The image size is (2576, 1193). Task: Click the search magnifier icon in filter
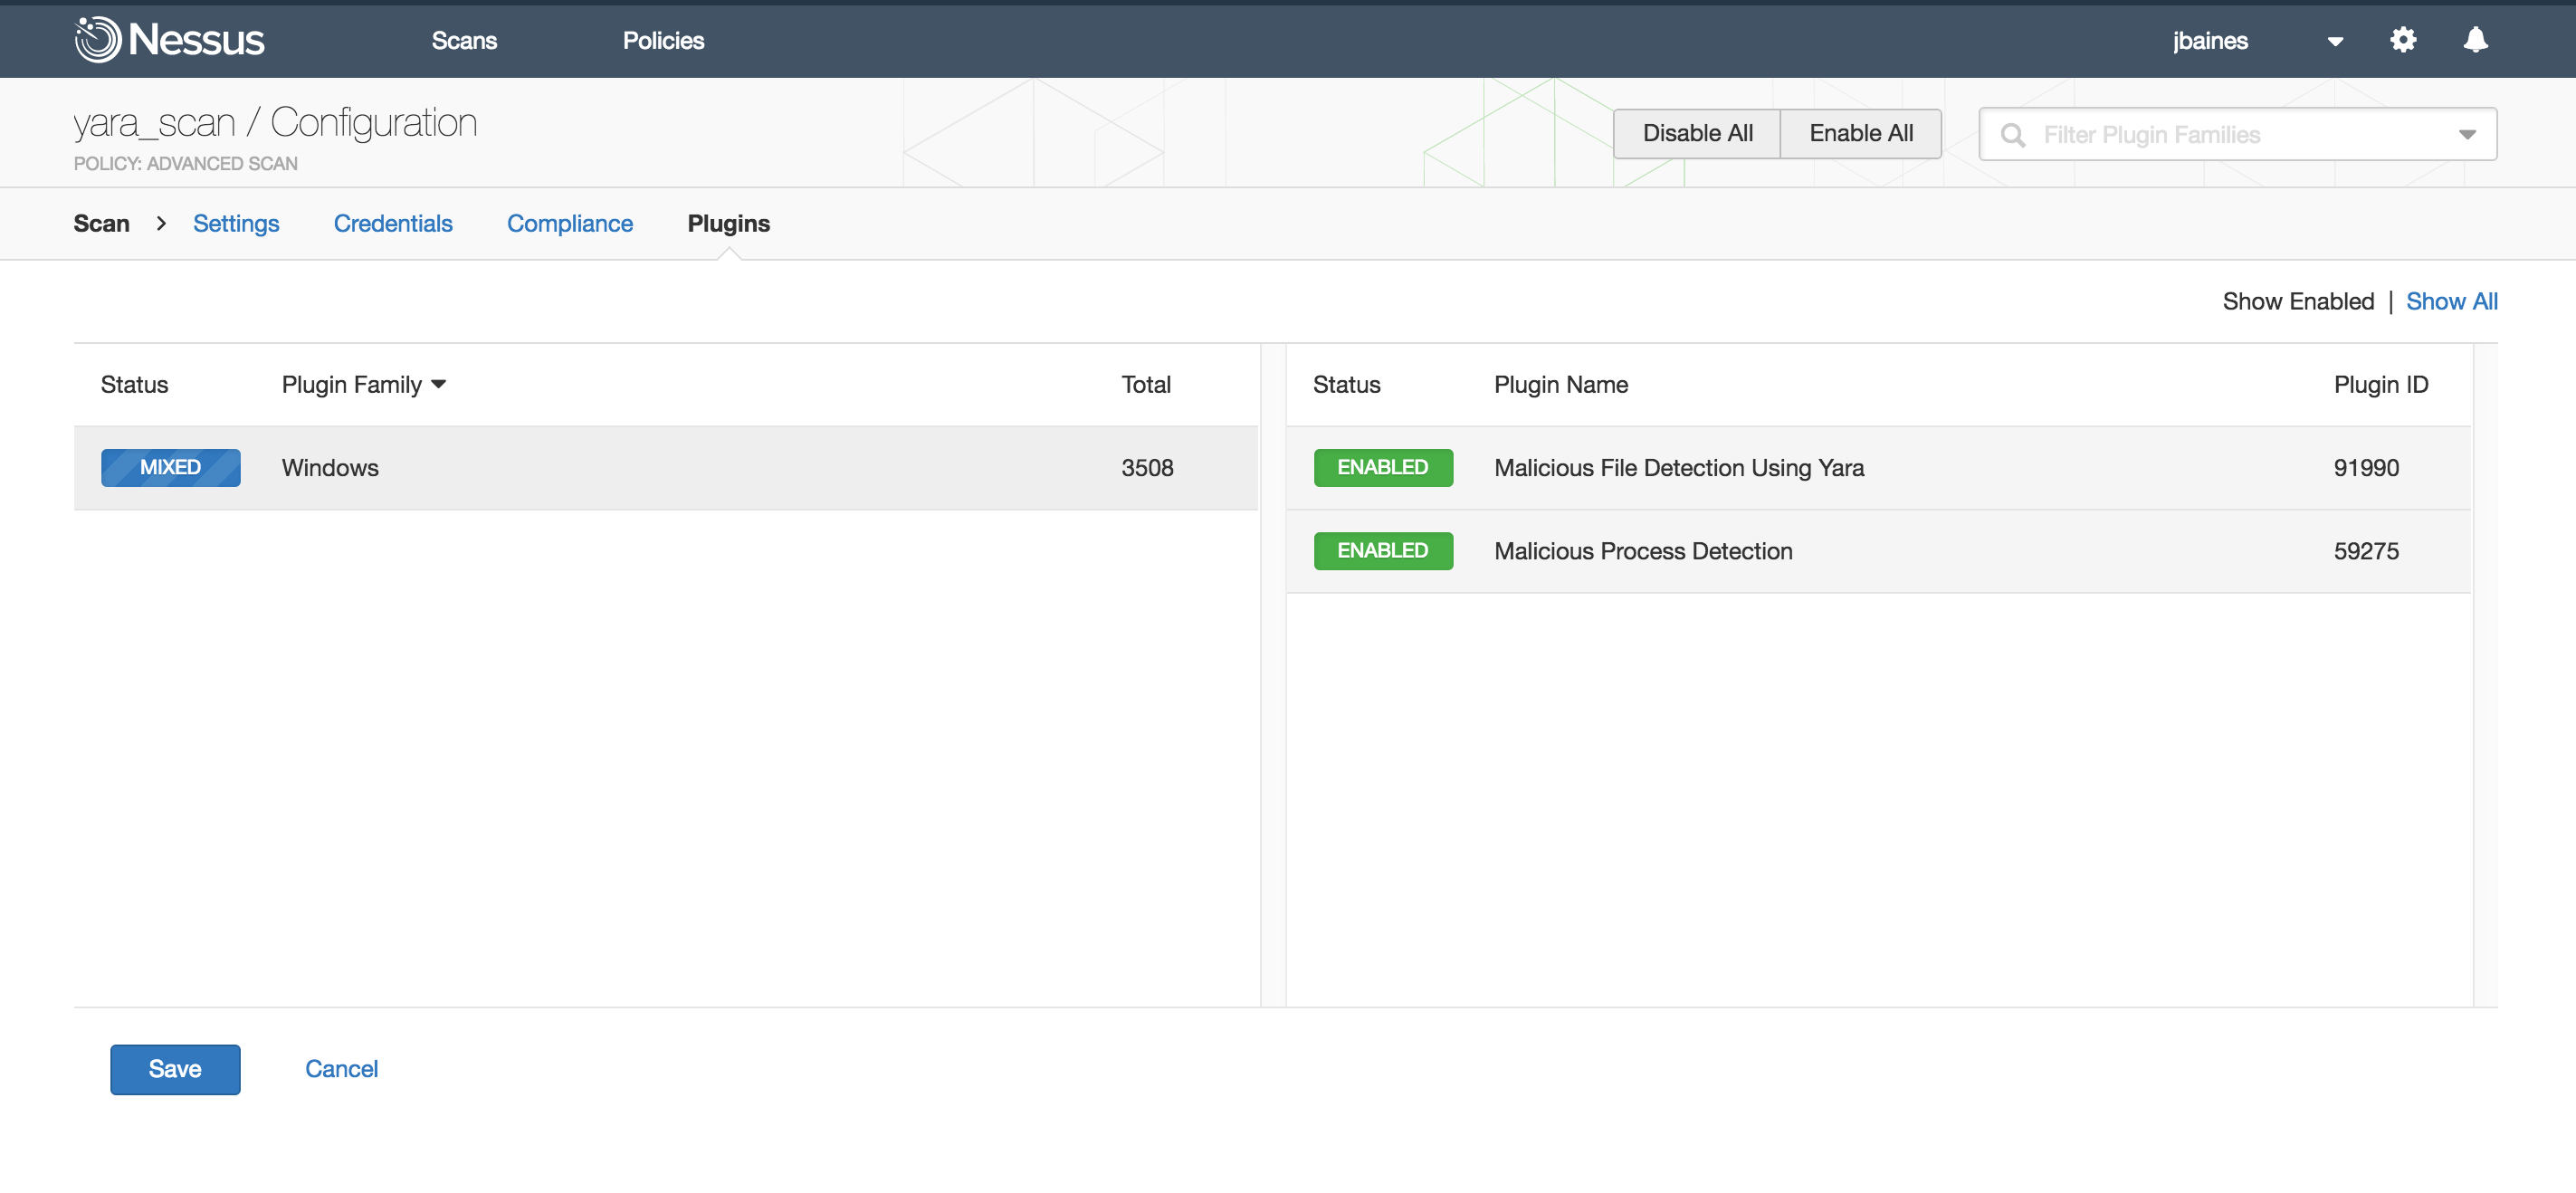pyautogui.click(x=2013, y=135)
